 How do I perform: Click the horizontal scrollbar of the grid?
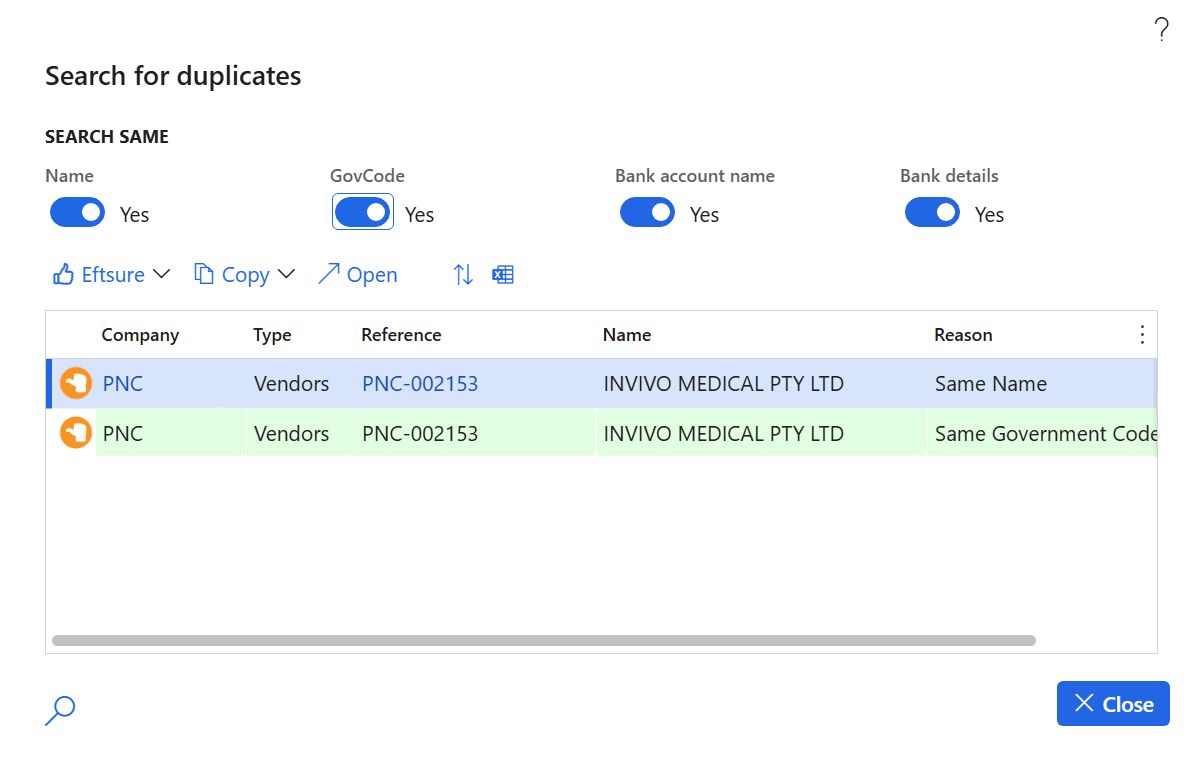coord(544,640)
